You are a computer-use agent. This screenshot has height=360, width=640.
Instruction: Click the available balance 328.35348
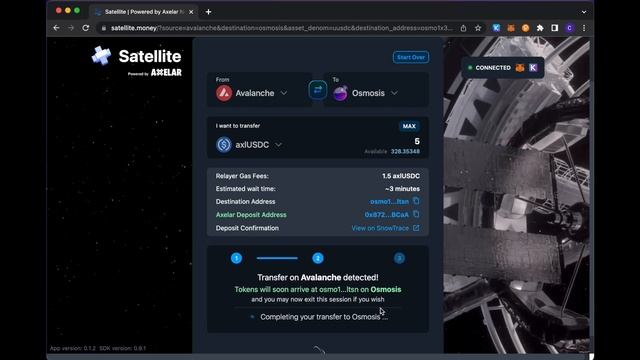[405, 151]
